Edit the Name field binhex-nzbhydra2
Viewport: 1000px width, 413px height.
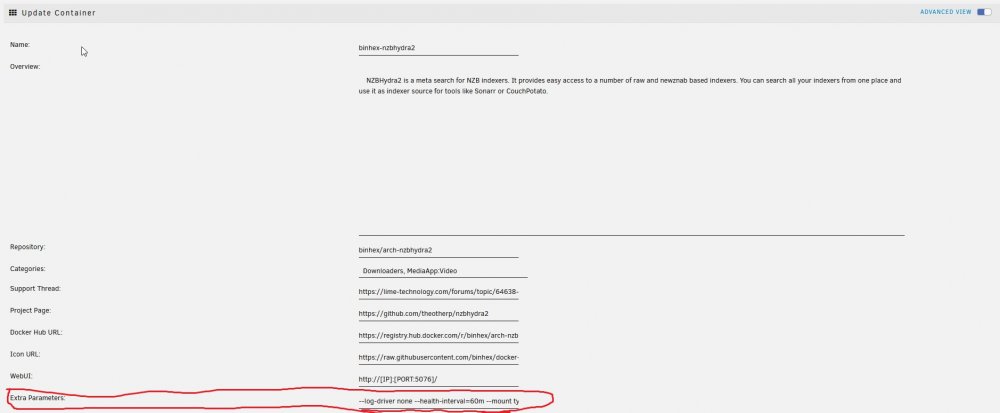click(x=438, y=48)
